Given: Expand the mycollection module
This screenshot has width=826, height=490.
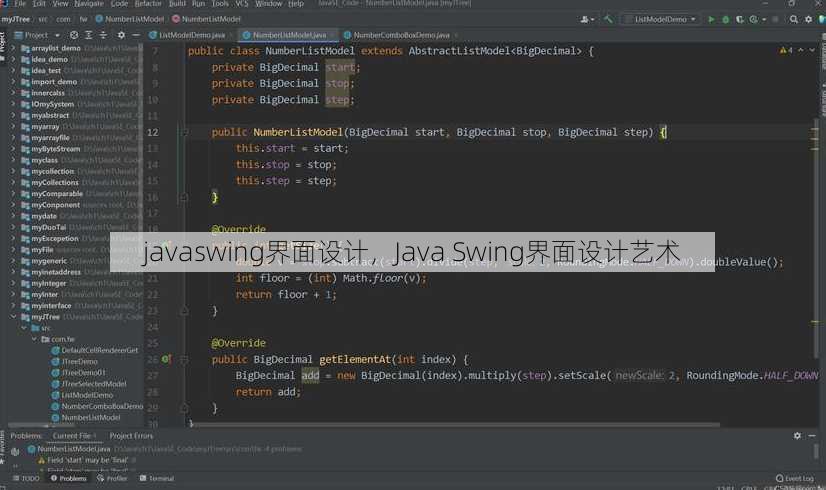Looking at the screenshot, I should click(13, 171).
